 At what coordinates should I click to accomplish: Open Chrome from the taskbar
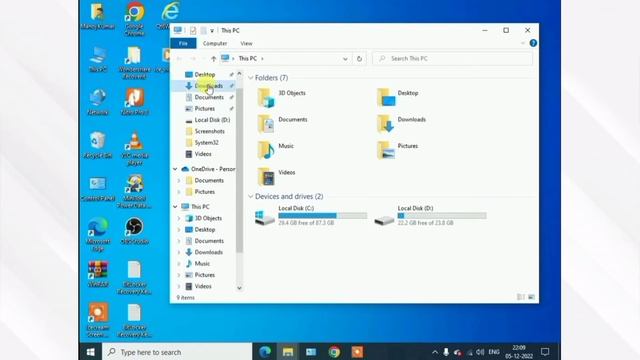[x=334, y=351]
